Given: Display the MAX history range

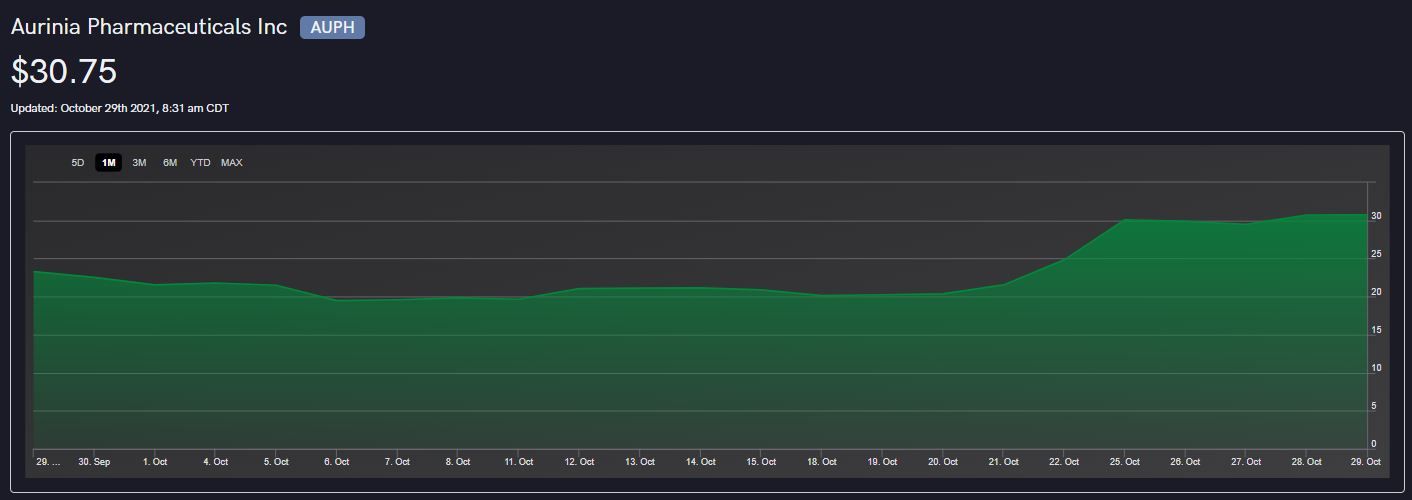Looking at the screenshot, I should point(231,163).
